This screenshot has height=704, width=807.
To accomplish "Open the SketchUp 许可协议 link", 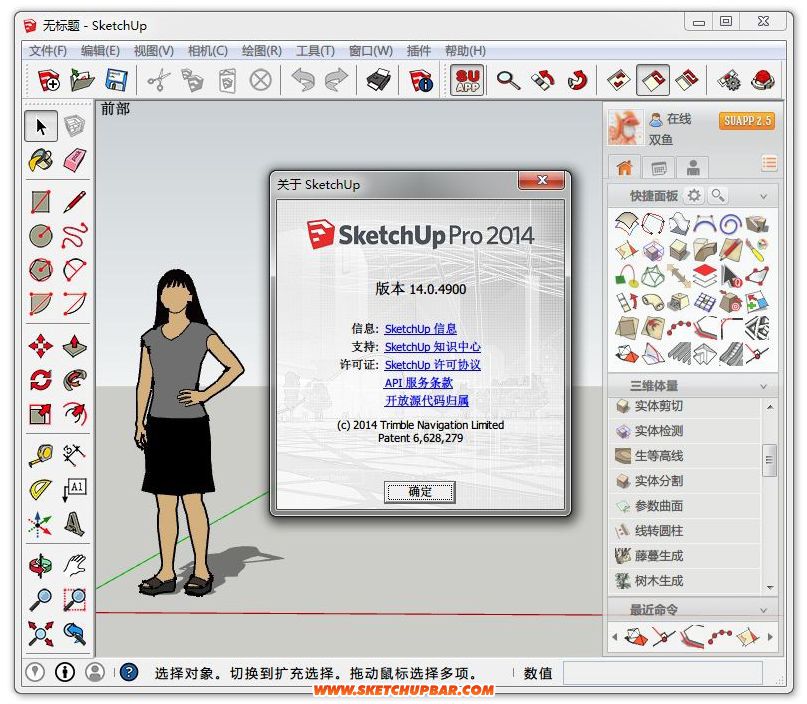I will click(432, 365).
